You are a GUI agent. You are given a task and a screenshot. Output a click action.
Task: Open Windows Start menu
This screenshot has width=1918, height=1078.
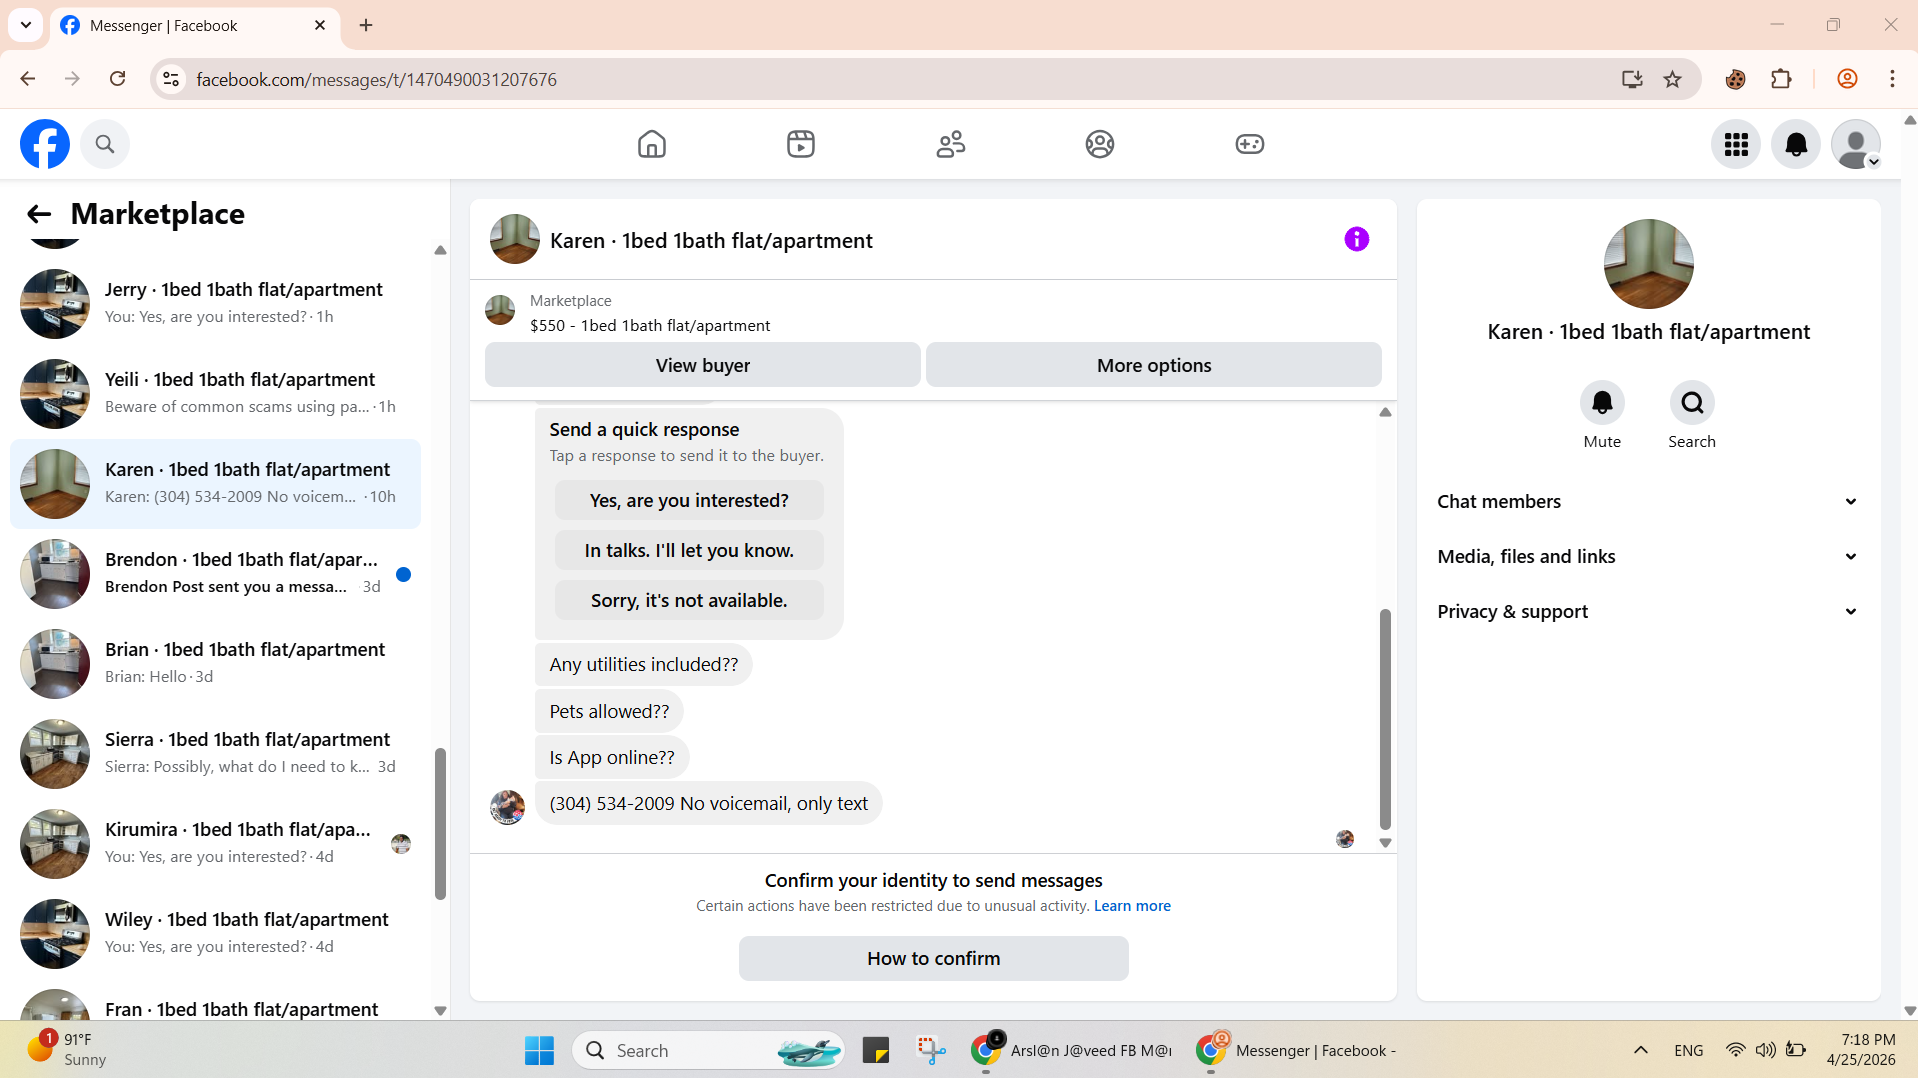(539, 1051)
